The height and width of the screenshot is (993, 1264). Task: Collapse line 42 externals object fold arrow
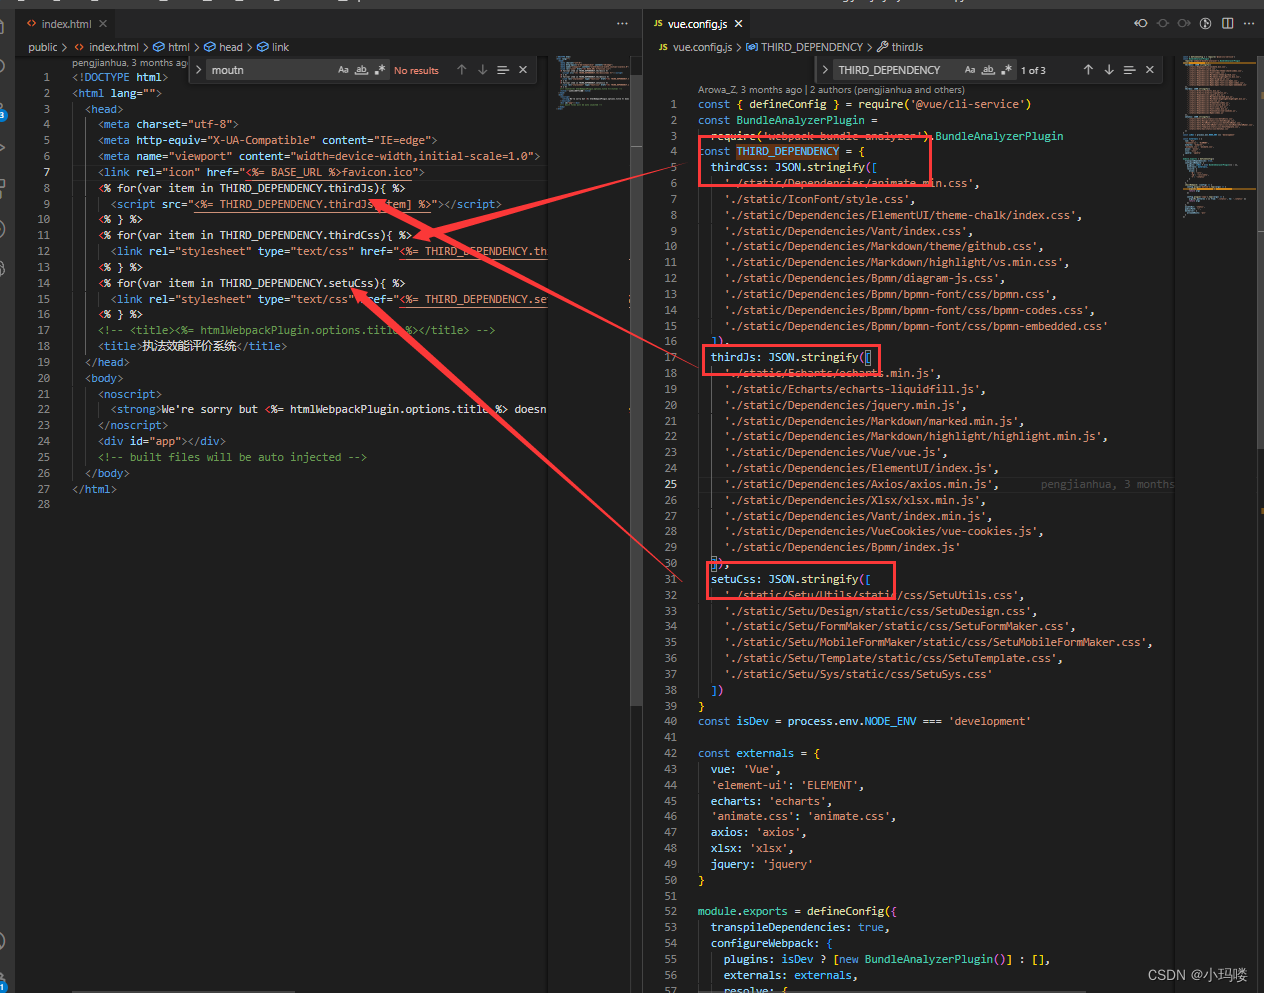pos(688,752)
